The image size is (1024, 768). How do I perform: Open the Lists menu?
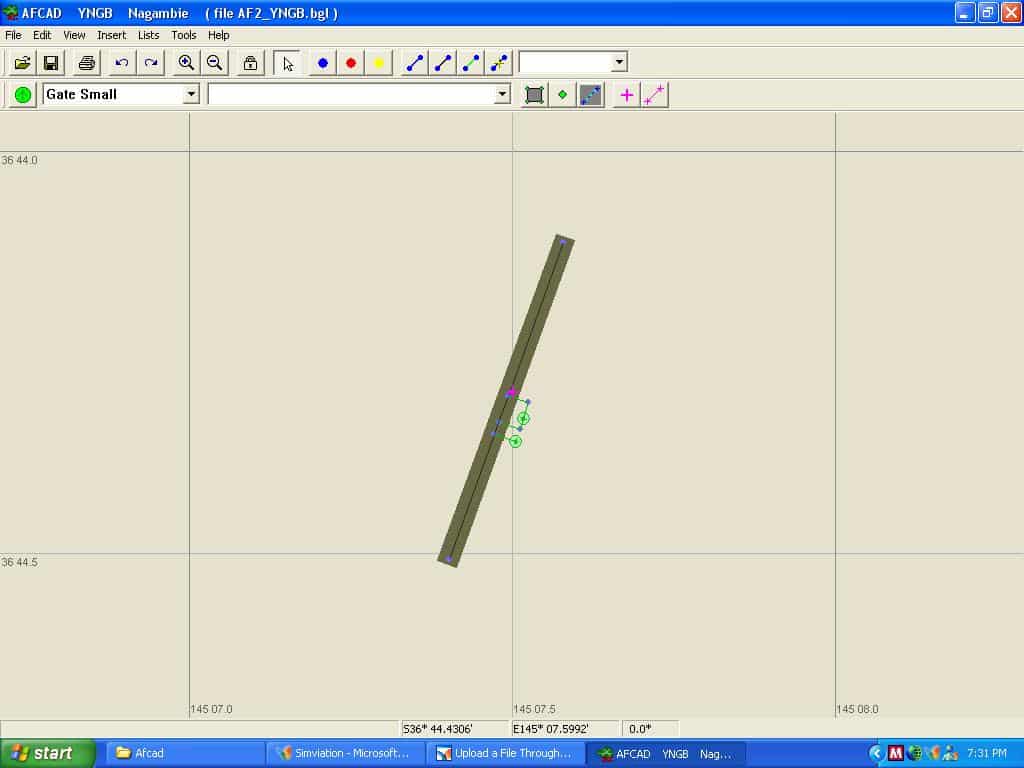[148, 35]
